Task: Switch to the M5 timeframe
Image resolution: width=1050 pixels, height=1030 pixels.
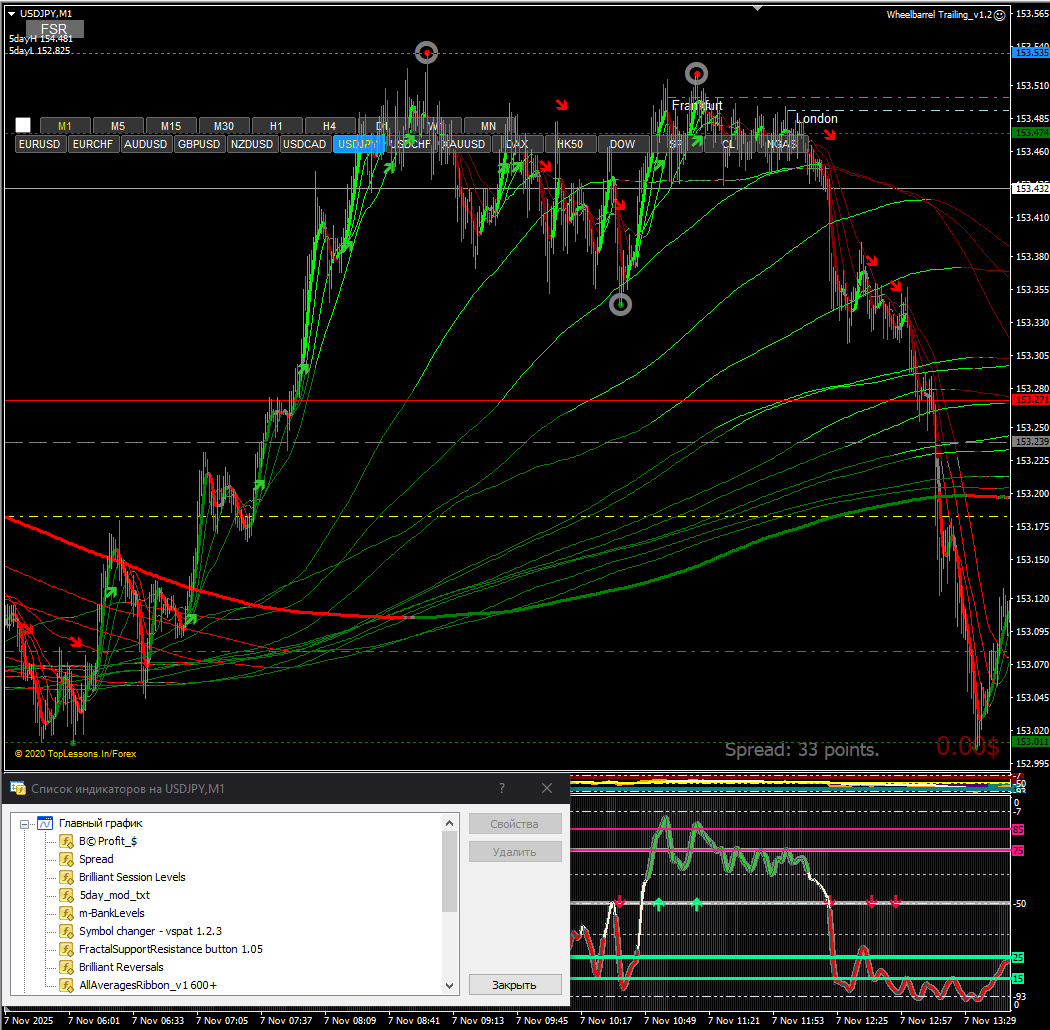Action: (118, 126)
